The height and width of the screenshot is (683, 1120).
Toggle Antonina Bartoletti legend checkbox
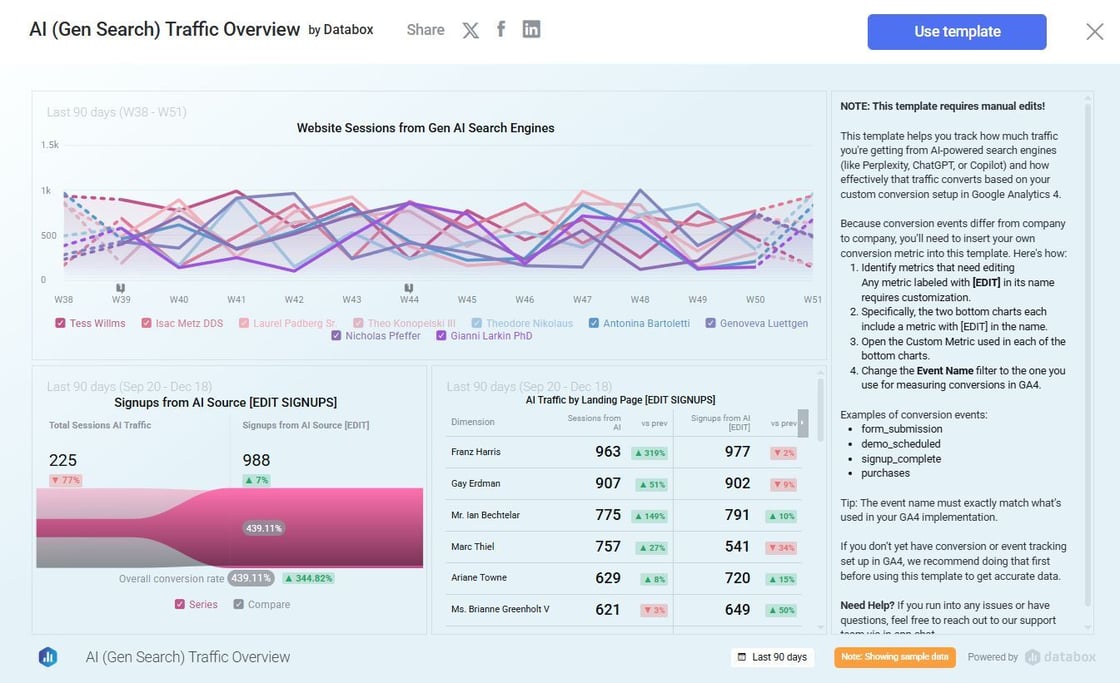[594, 323]
